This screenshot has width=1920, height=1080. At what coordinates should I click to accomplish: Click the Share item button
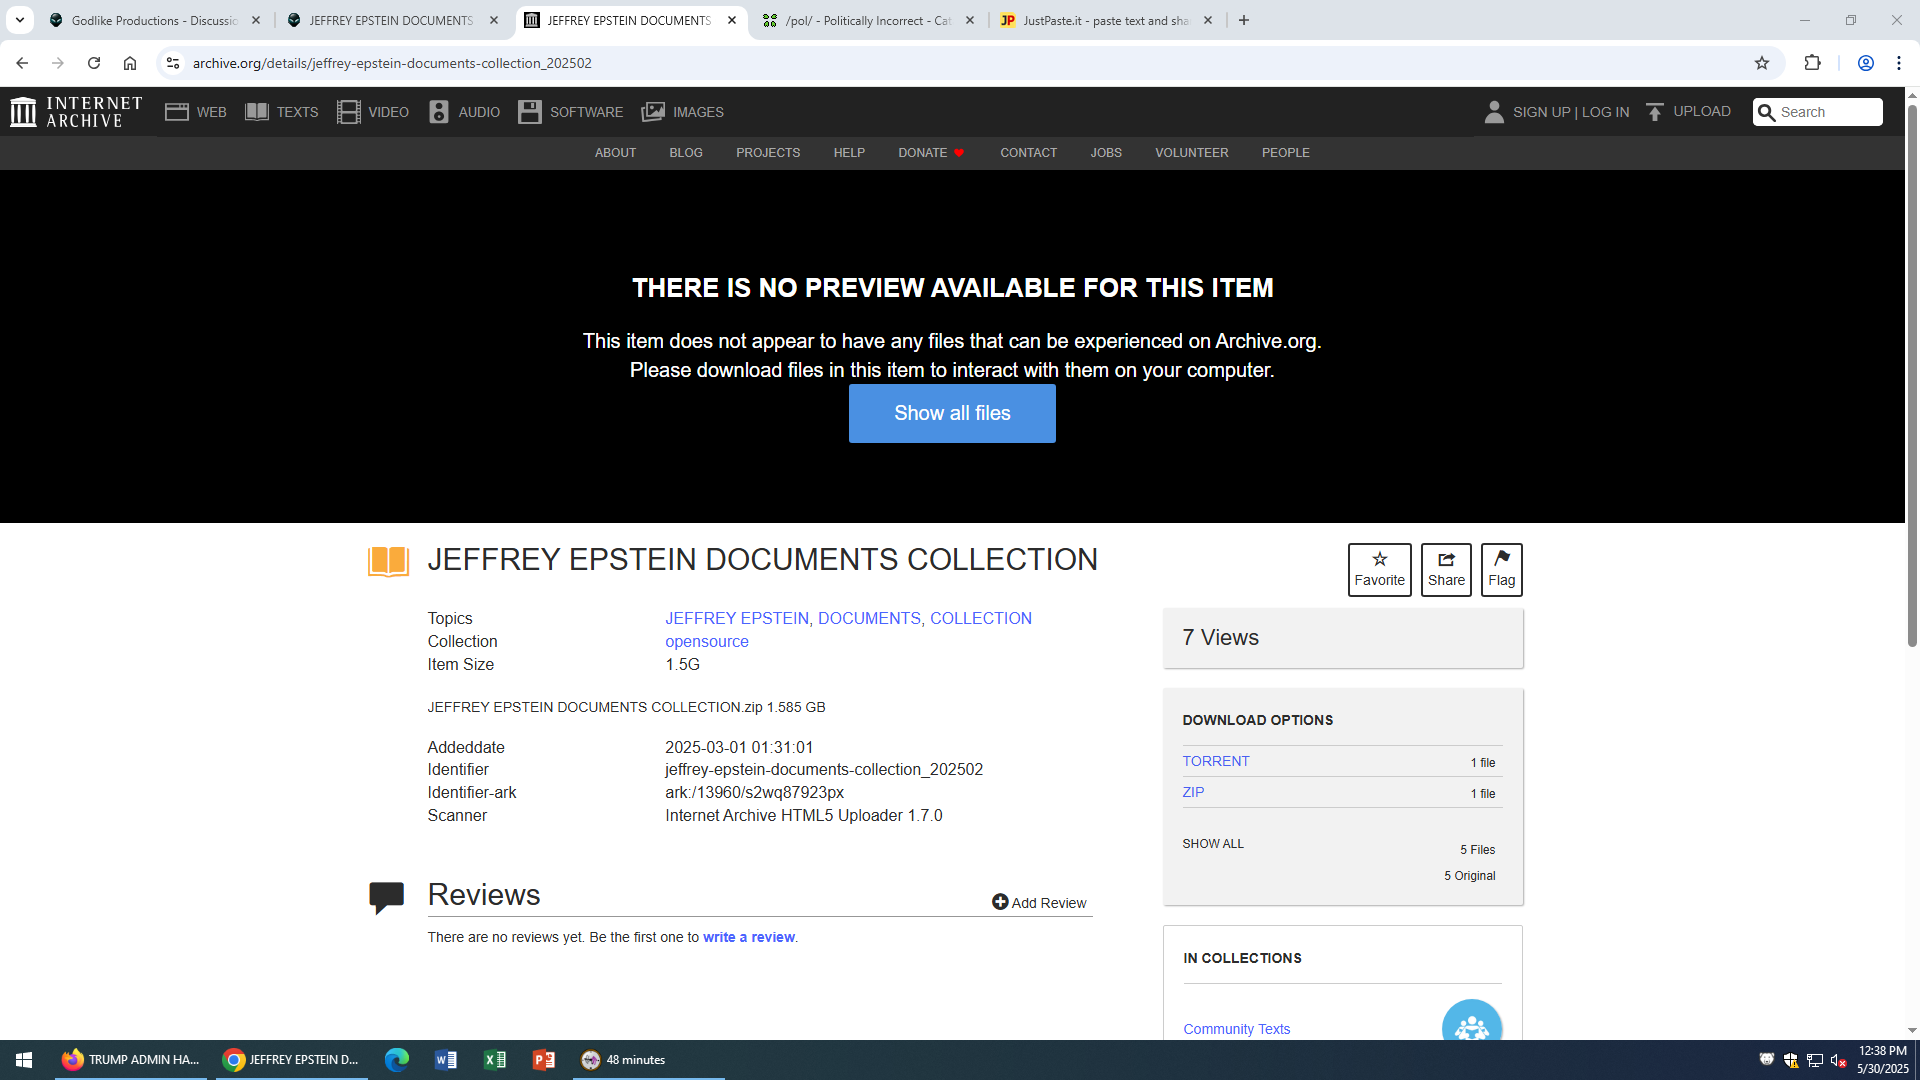tap(1446, 570)
